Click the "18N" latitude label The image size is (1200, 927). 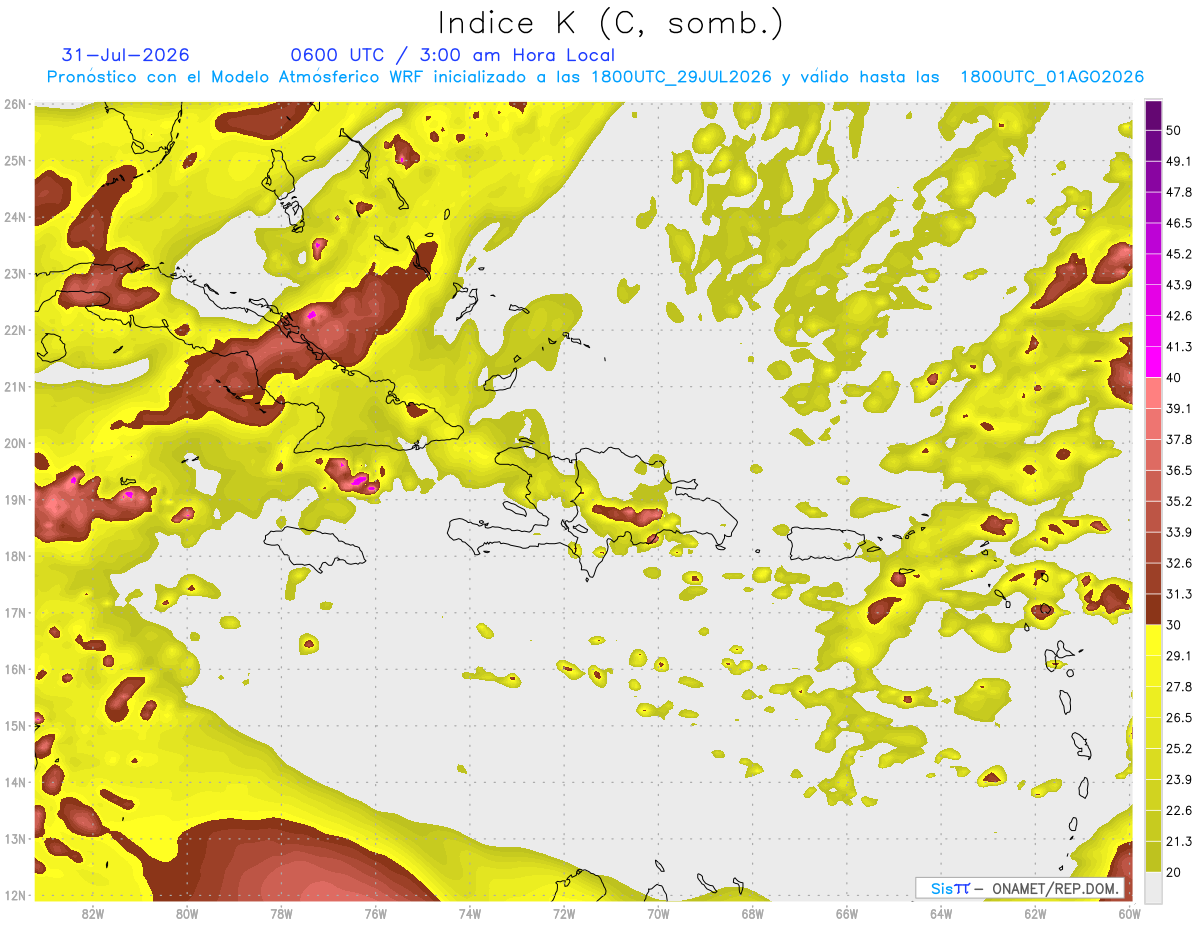14,556
